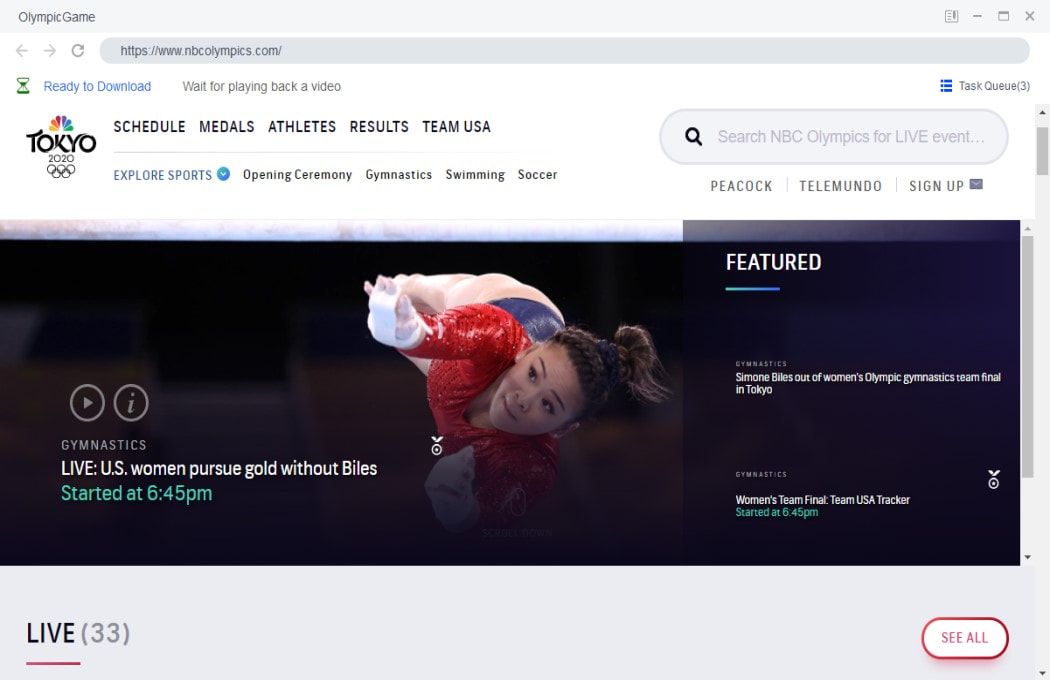Click the URL address bar

click(x=565, y=51)
